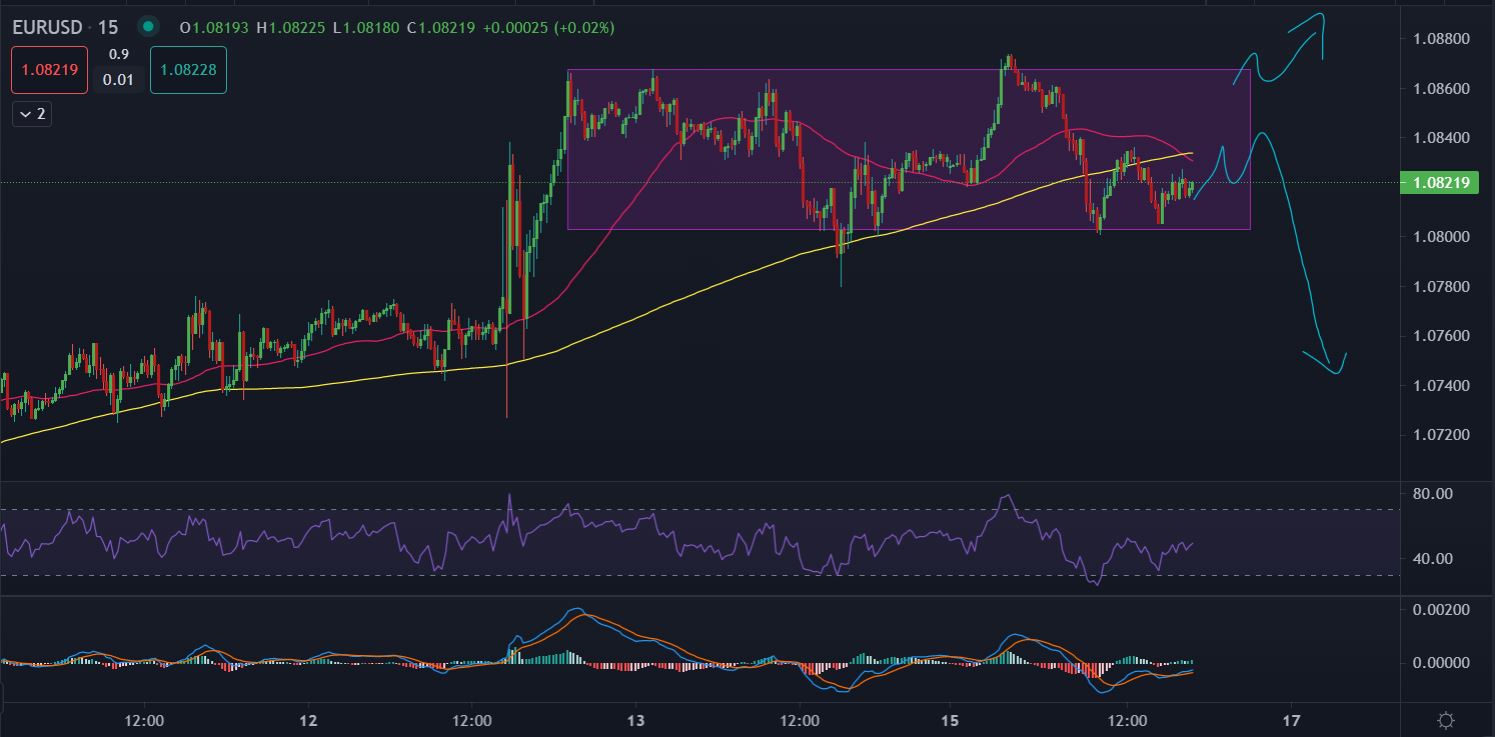The image size is (1495, 737).
Task: Click the 1.07200 price axis label
Action: click(x=1441, y=435)
